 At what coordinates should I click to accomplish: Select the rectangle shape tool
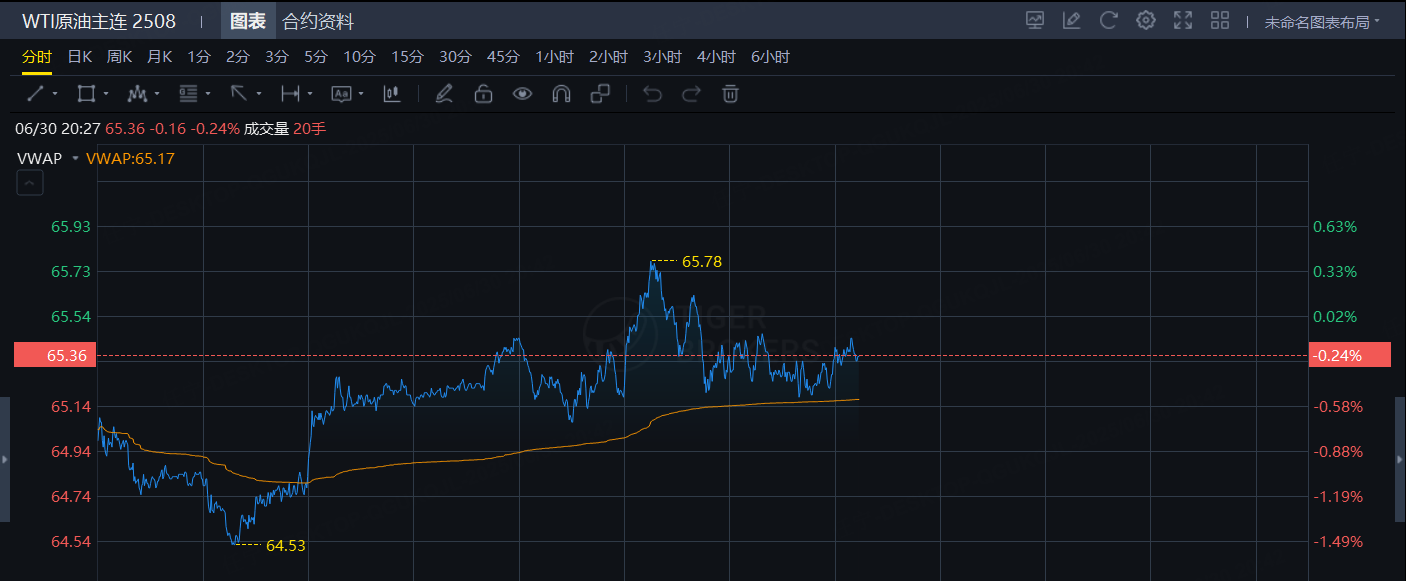(x=86, y=94)
